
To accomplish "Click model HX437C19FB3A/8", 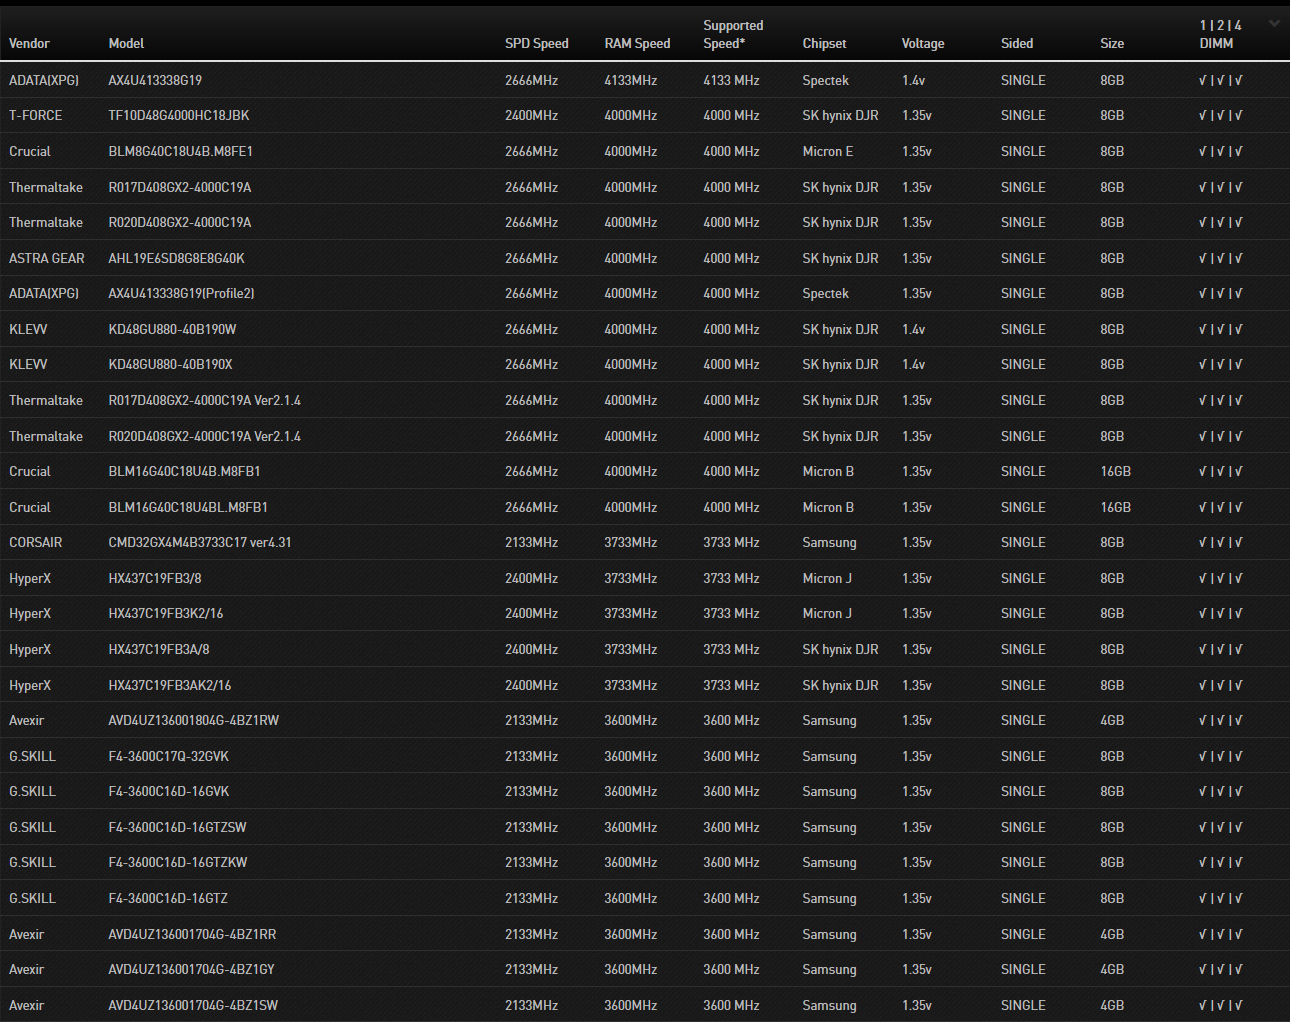I will 159,649.
